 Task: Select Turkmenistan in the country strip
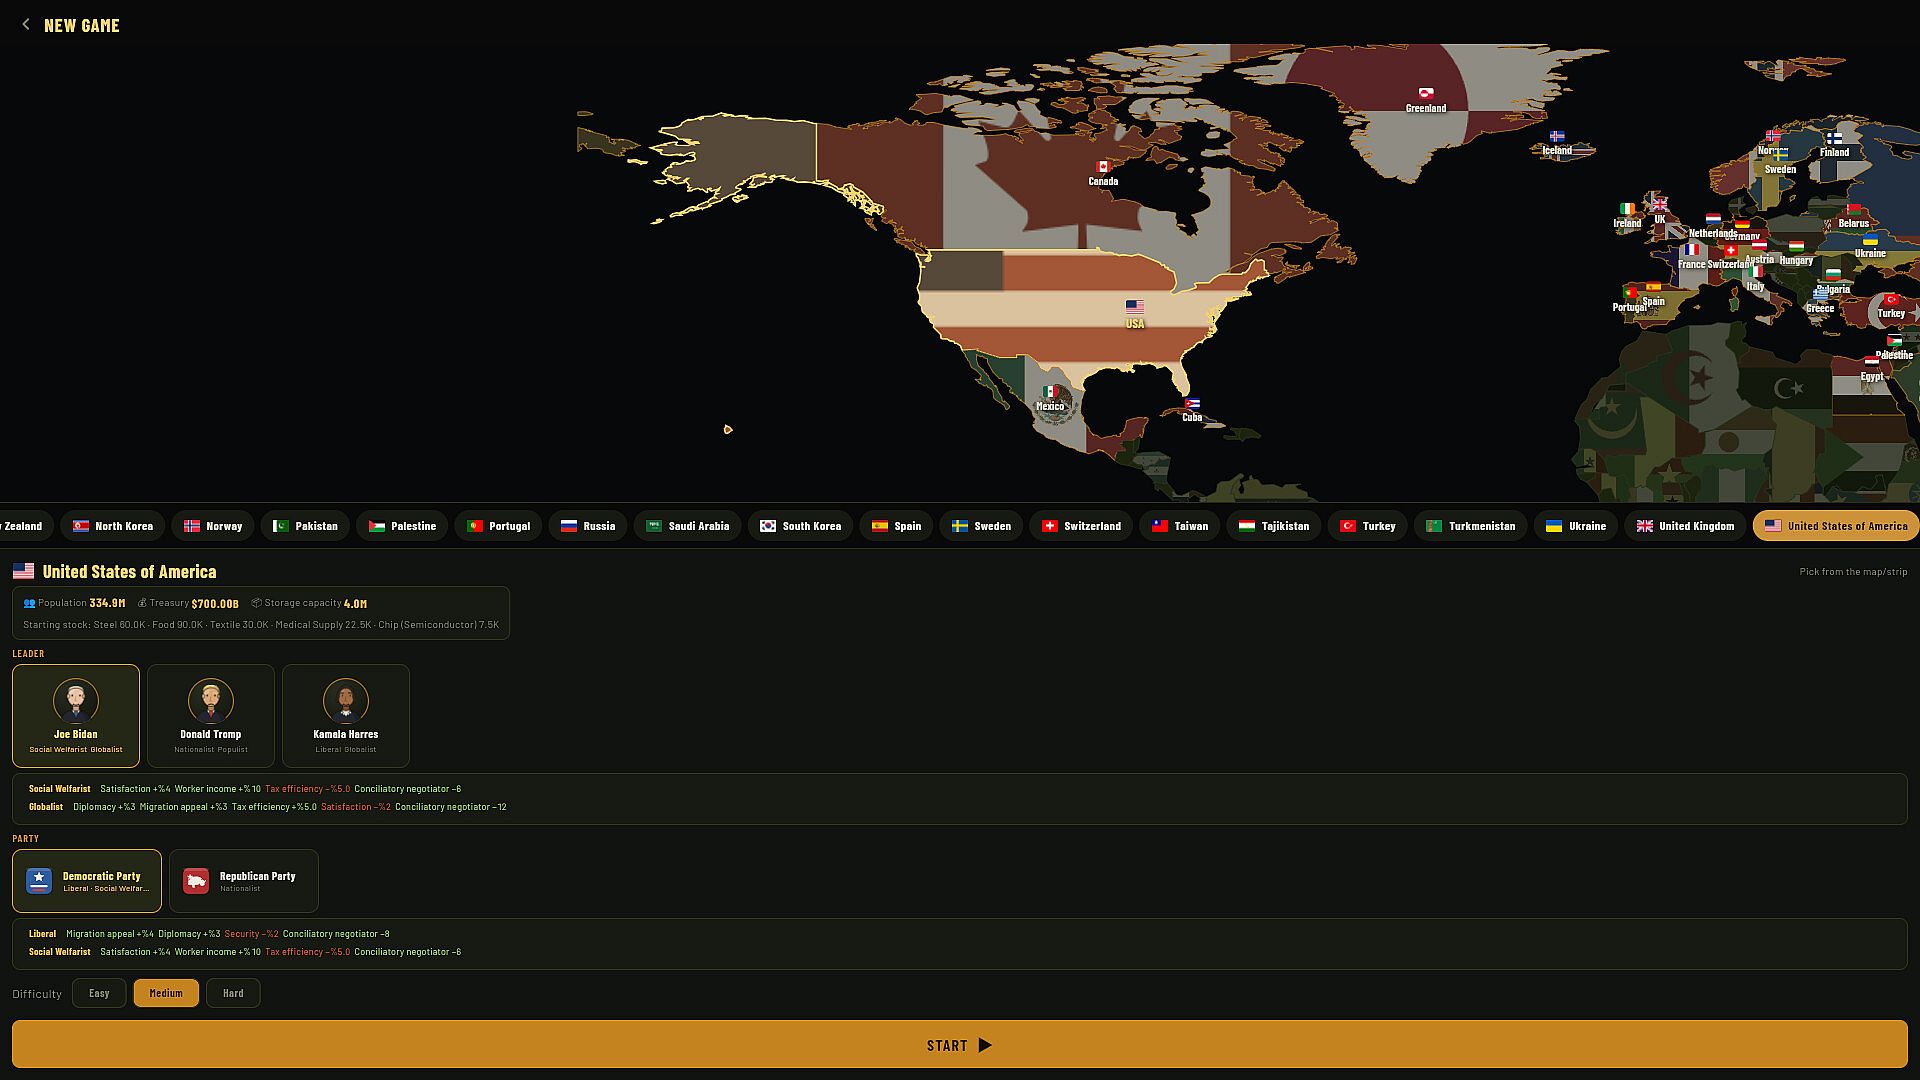click(x=1471, y=526)
